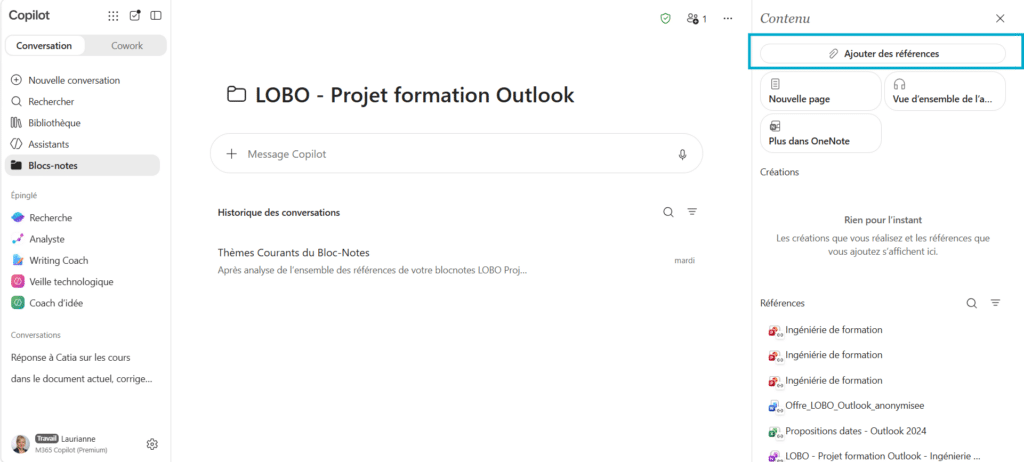The image size is (1024, 462).
Task: Open filter icon for Références
Action: point(995,303)
